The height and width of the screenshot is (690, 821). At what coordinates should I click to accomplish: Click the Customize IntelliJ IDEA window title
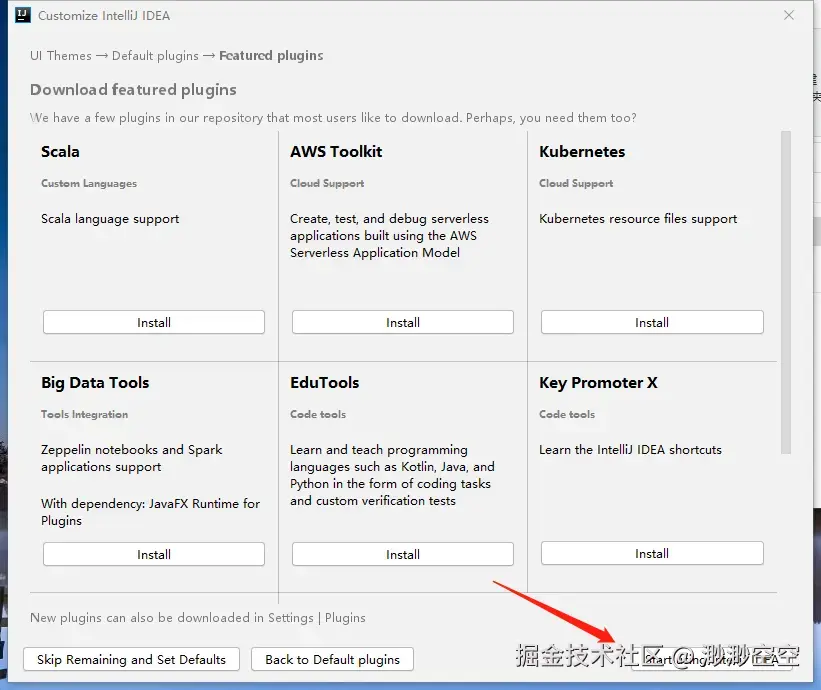click(104, 16)
